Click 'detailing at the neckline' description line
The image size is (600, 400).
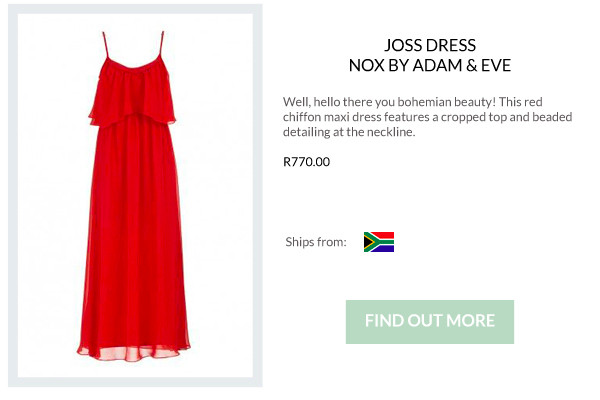click(x=349, y=132)
